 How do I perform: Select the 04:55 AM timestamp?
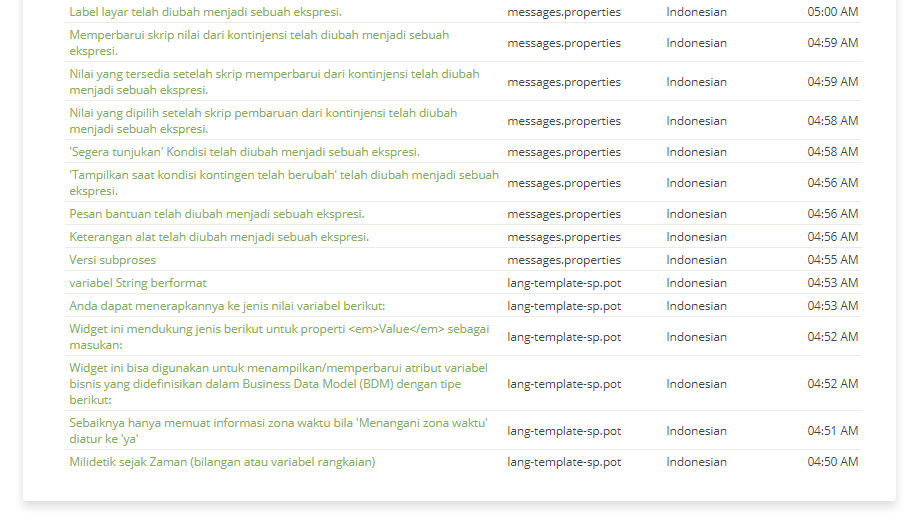833,260
